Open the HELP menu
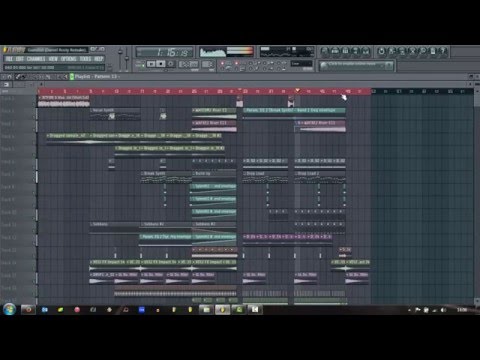The width and height of the screenshot is (480, 360). (99, 59)
